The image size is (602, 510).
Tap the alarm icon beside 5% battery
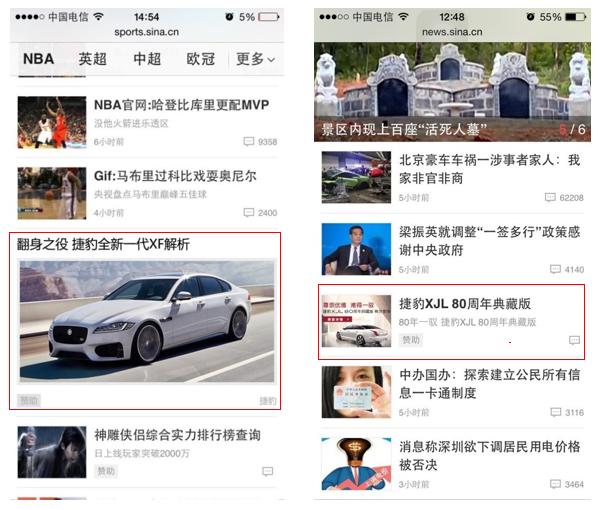pos(229,17)
